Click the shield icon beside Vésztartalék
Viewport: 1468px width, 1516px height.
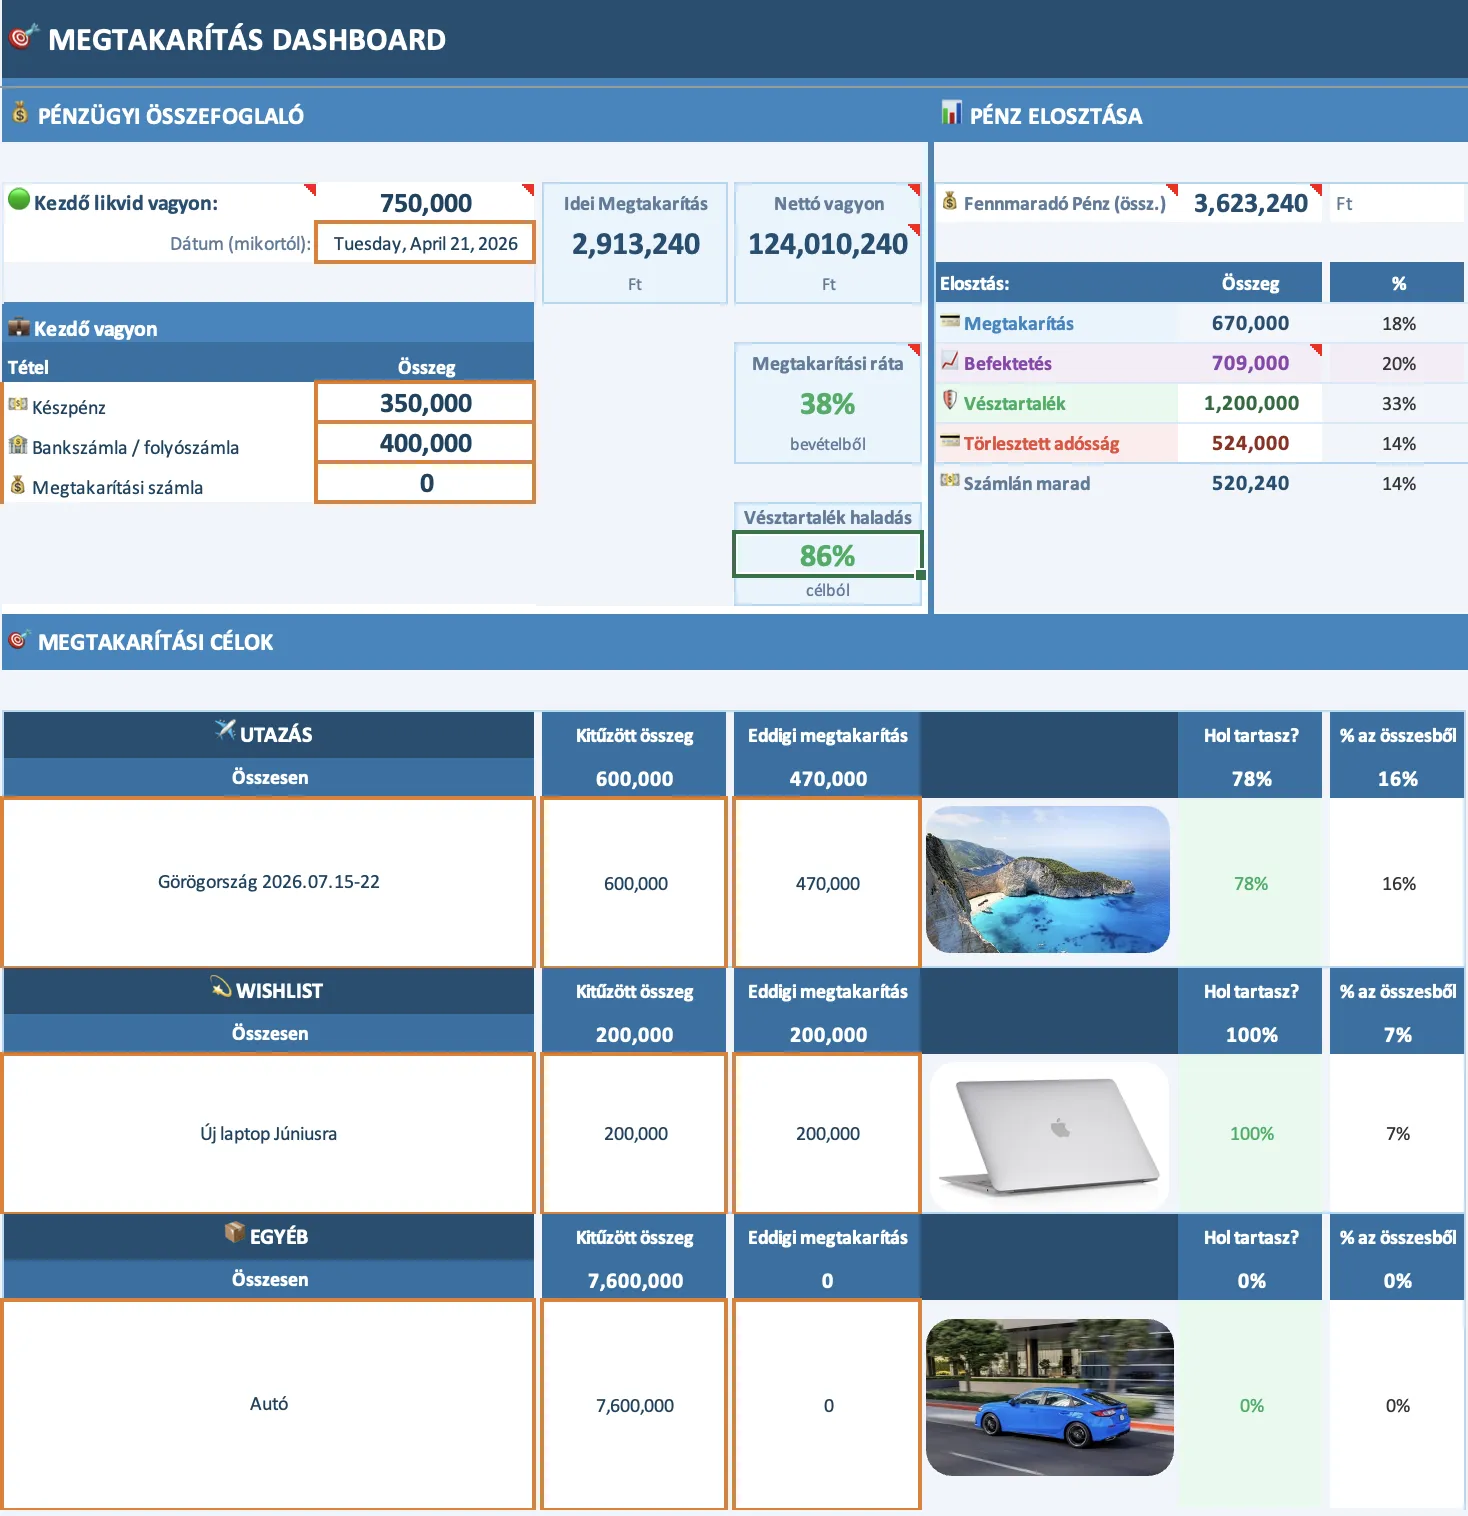pyautogui.click(x=949, y=403)
